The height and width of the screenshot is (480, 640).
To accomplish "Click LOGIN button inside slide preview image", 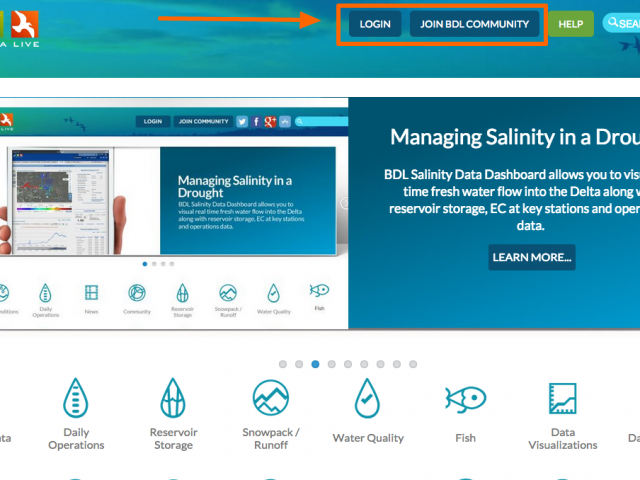I will pos(153,121).
